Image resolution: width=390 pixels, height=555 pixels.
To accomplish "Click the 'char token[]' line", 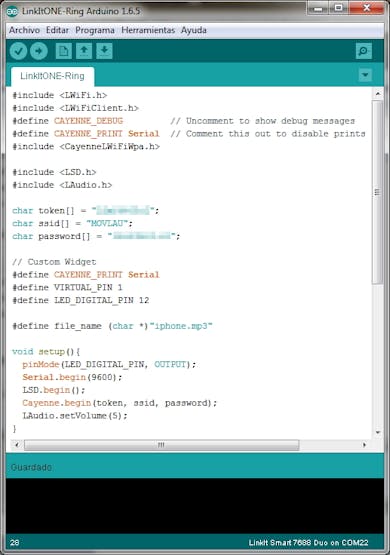I will point(86,211).
